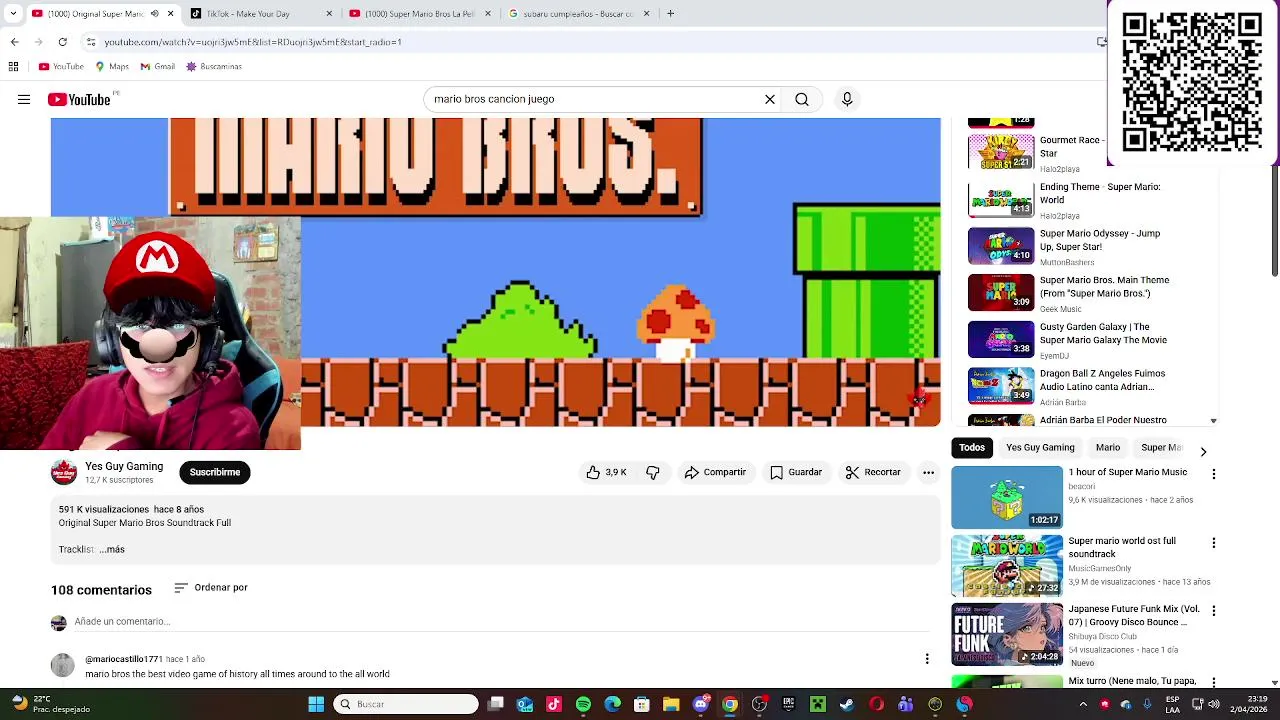
Task: Open options for 1 hour of Super Mario Music
Action: tap(1214, 474)
